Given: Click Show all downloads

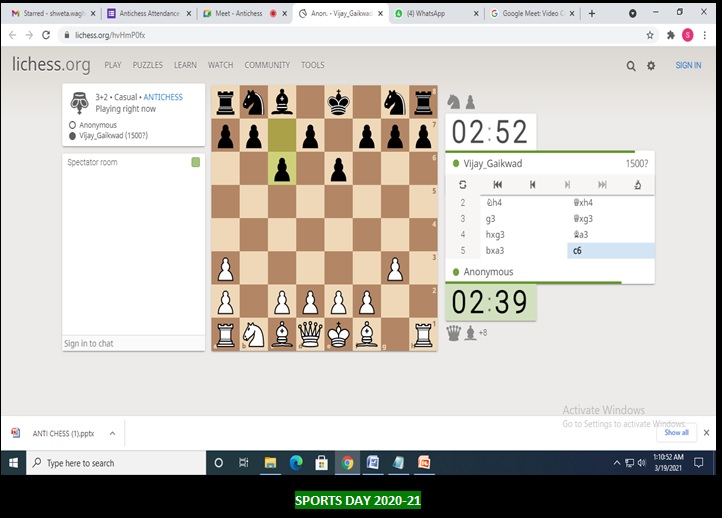Looking at the screenshot, I should pyautogui.click(x=676, y=432).
